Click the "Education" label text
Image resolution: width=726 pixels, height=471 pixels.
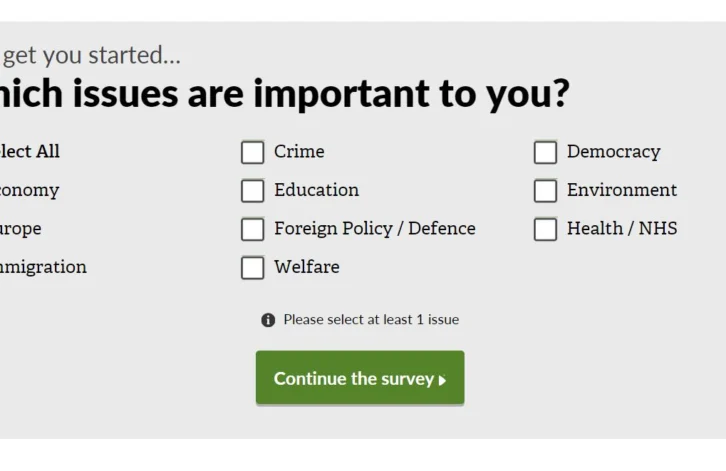coord(316,190)
